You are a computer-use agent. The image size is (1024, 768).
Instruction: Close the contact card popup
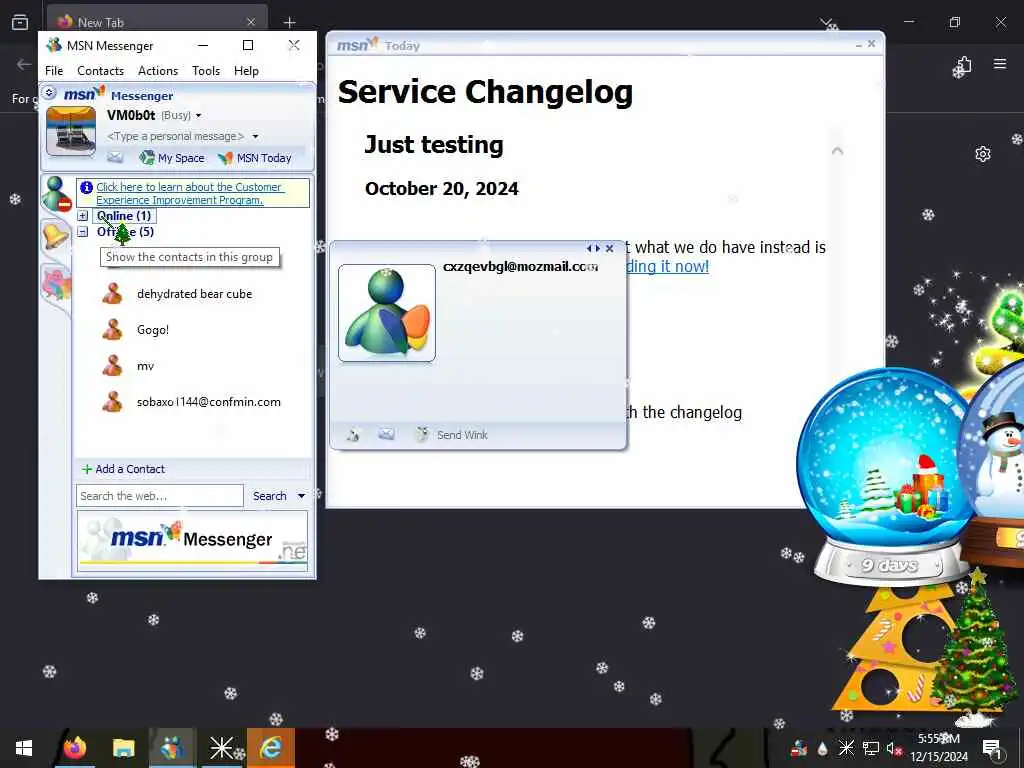click(x=609, y=249)
